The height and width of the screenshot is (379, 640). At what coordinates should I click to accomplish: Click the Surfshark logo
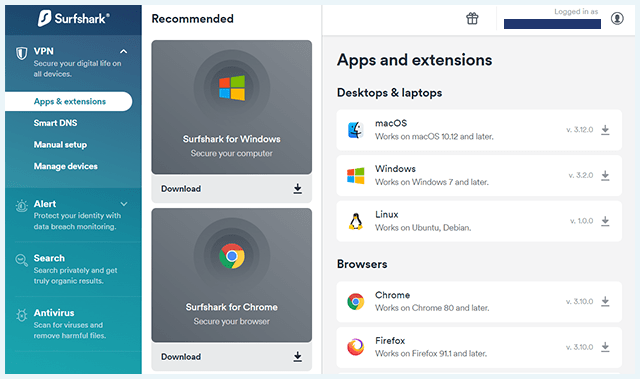pyautogui.click(x=73, y=18)
